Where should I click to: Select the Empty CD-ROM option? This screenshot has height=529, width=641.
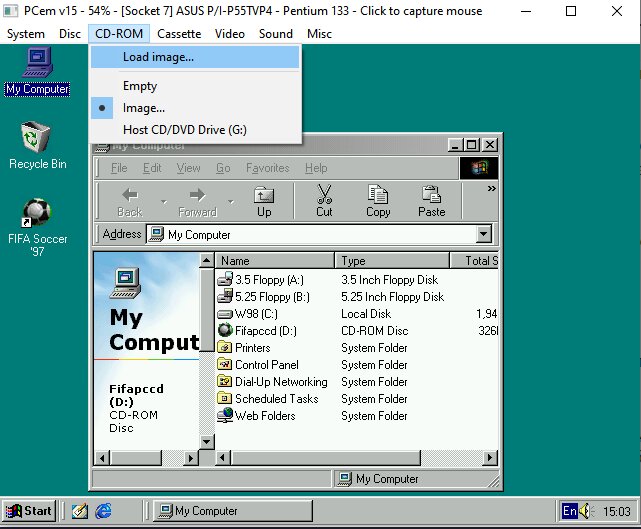[195, 86]
